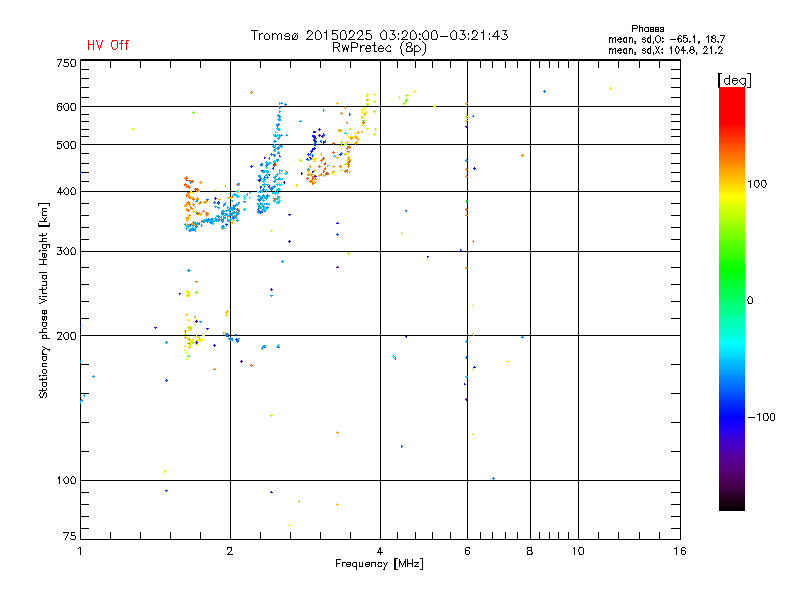
Task: Click the colorbar tick label '100'
Action: click(x=757, y=184)
